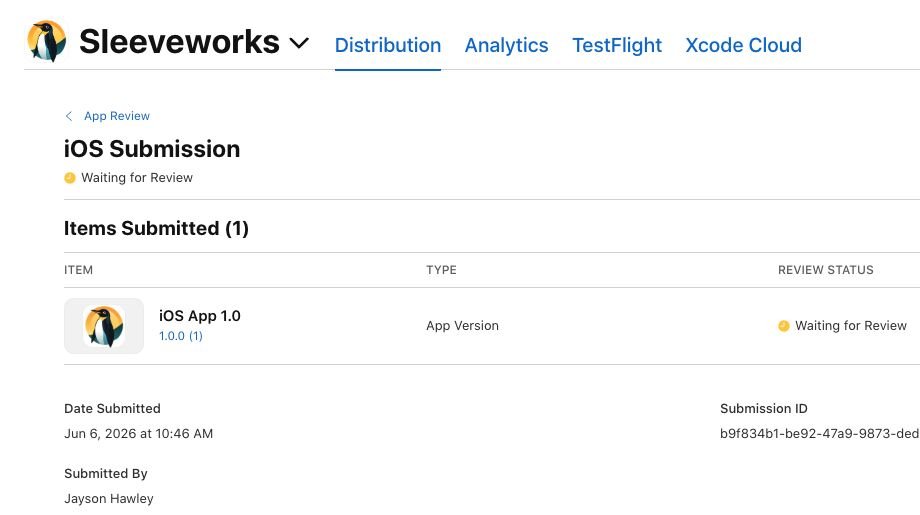Click the Submitted By label
The height and width of the screenshot is (515, 920).
click(106, 474)
